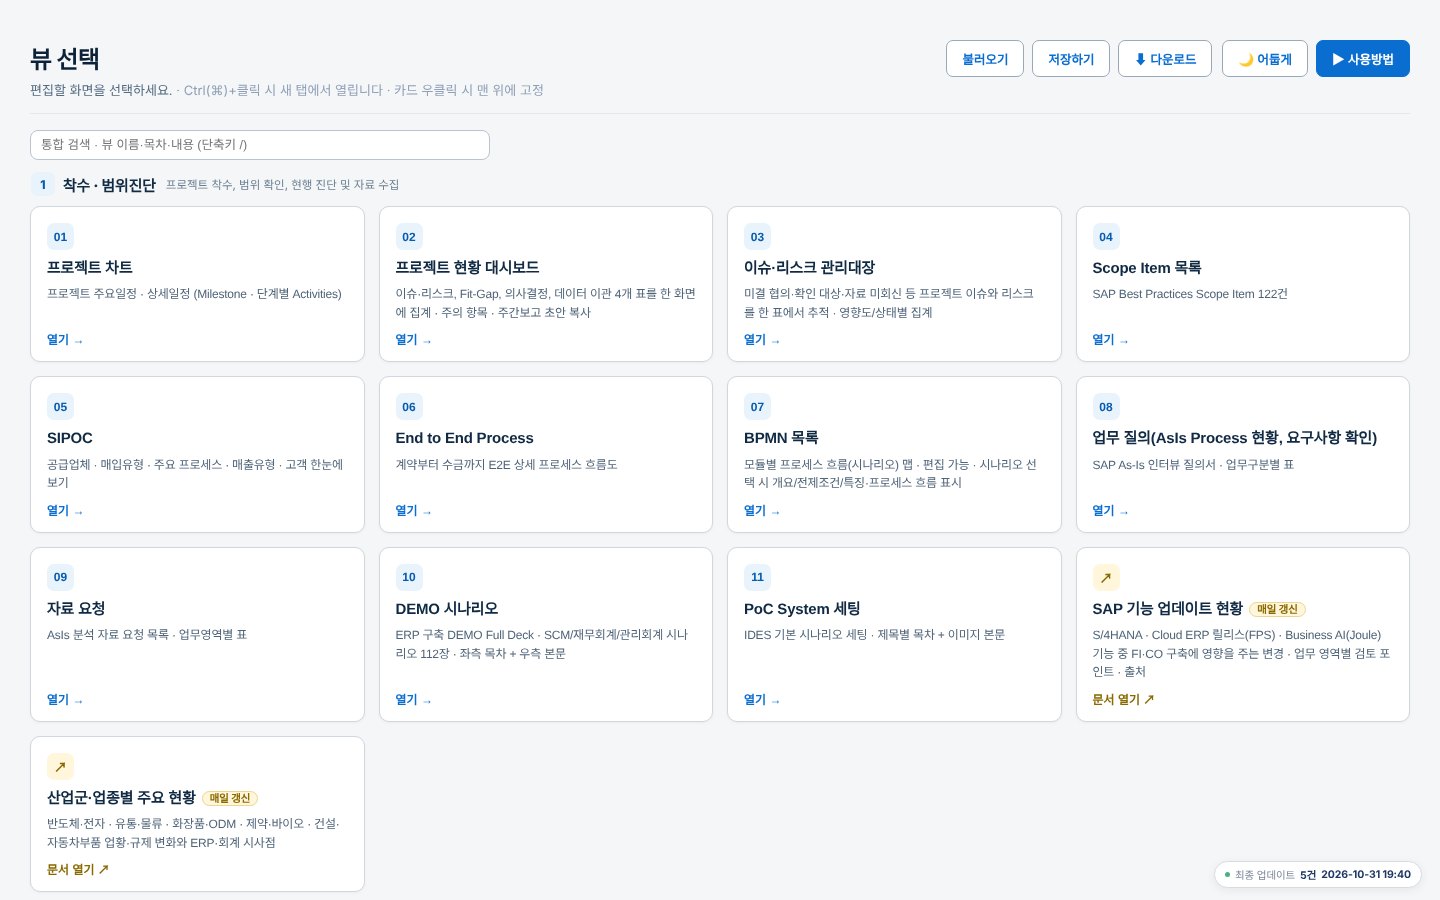Image resolution: width=1440 pixels, height=900 pixels.
Task: Click the 매일 갱신 tag on 산업군·업종별 주요 현황
Action: pyautogui.click(x=230, y=798)
